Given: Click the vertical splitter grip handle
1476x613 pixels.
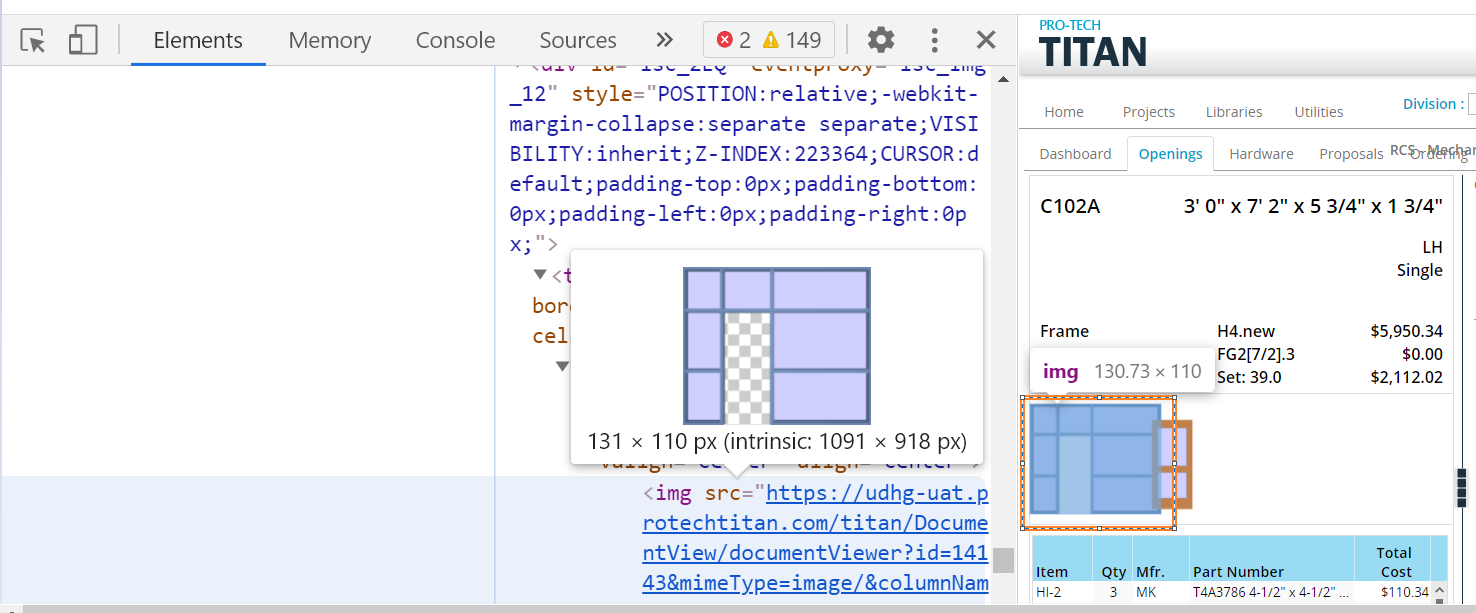Looking at the screenshot, I should point(1461,487).
